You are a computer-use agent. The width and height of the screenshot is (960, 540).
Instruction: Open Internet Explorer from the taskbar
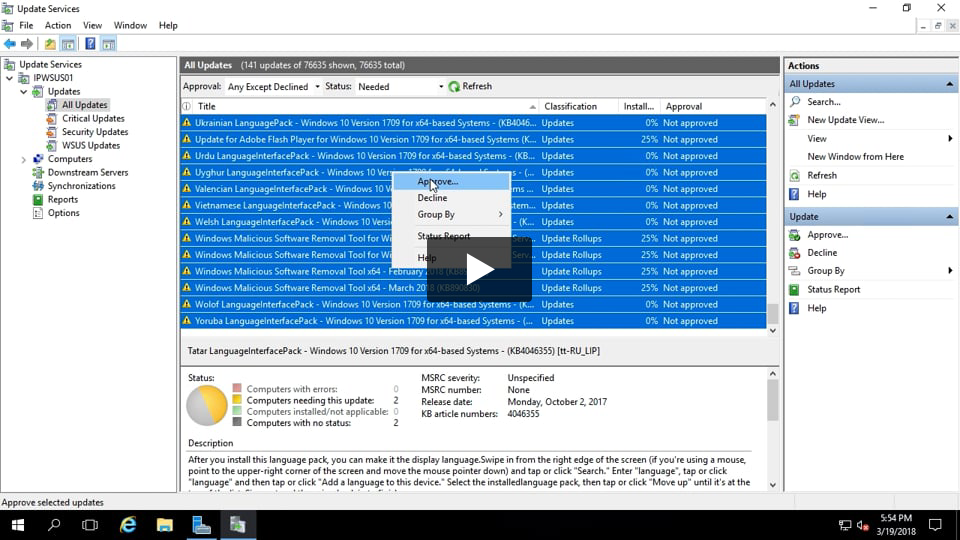[x=128, y=525]
